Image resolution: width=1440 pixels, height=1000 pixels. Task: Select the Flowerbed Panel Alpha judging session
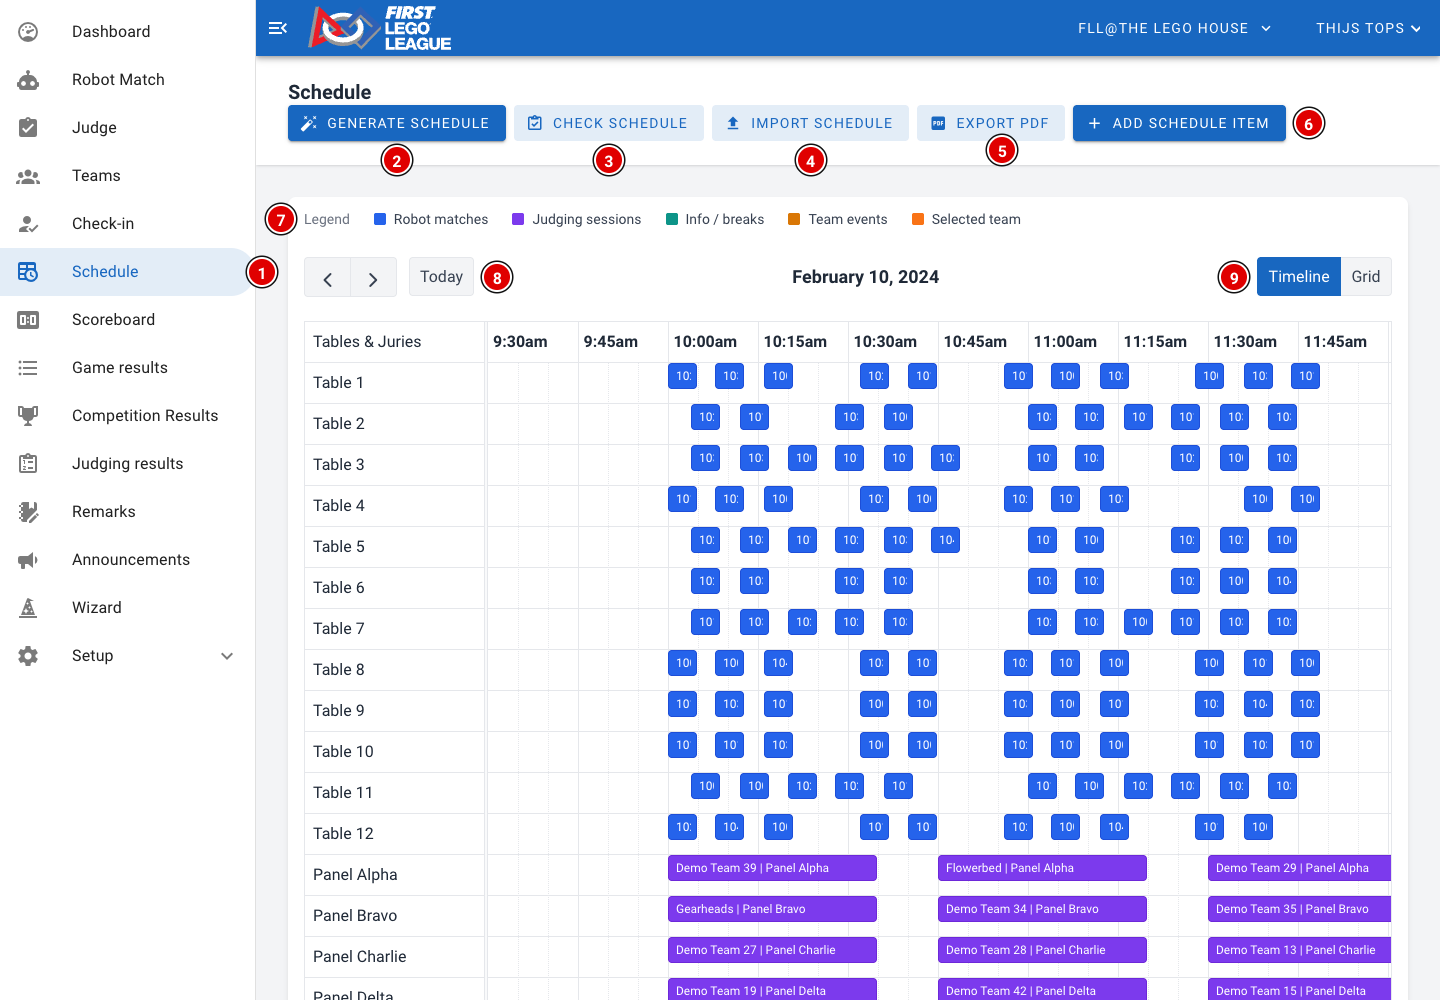click(x=1042, y=868)
